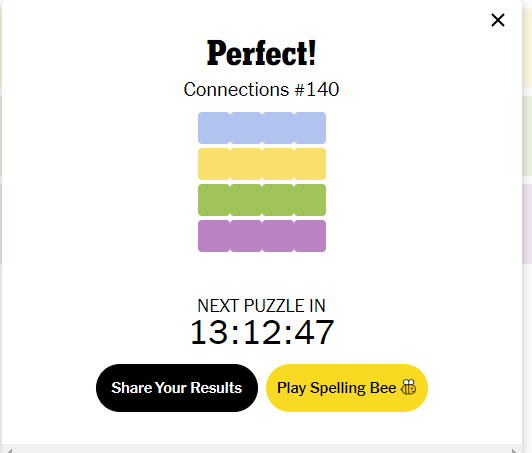
Task: Click the Perfect! heading text
Action: pyautogui.click(x=262, y=53)
